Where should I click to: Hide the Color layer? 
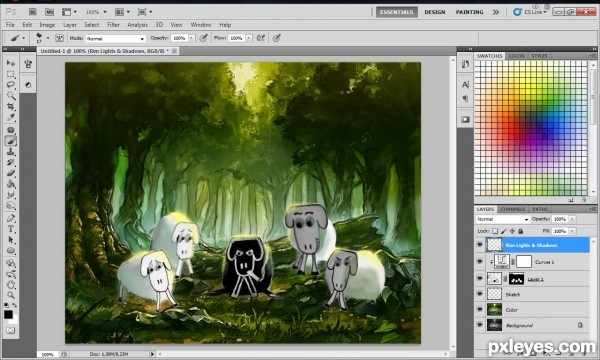(x=480, y=310)
